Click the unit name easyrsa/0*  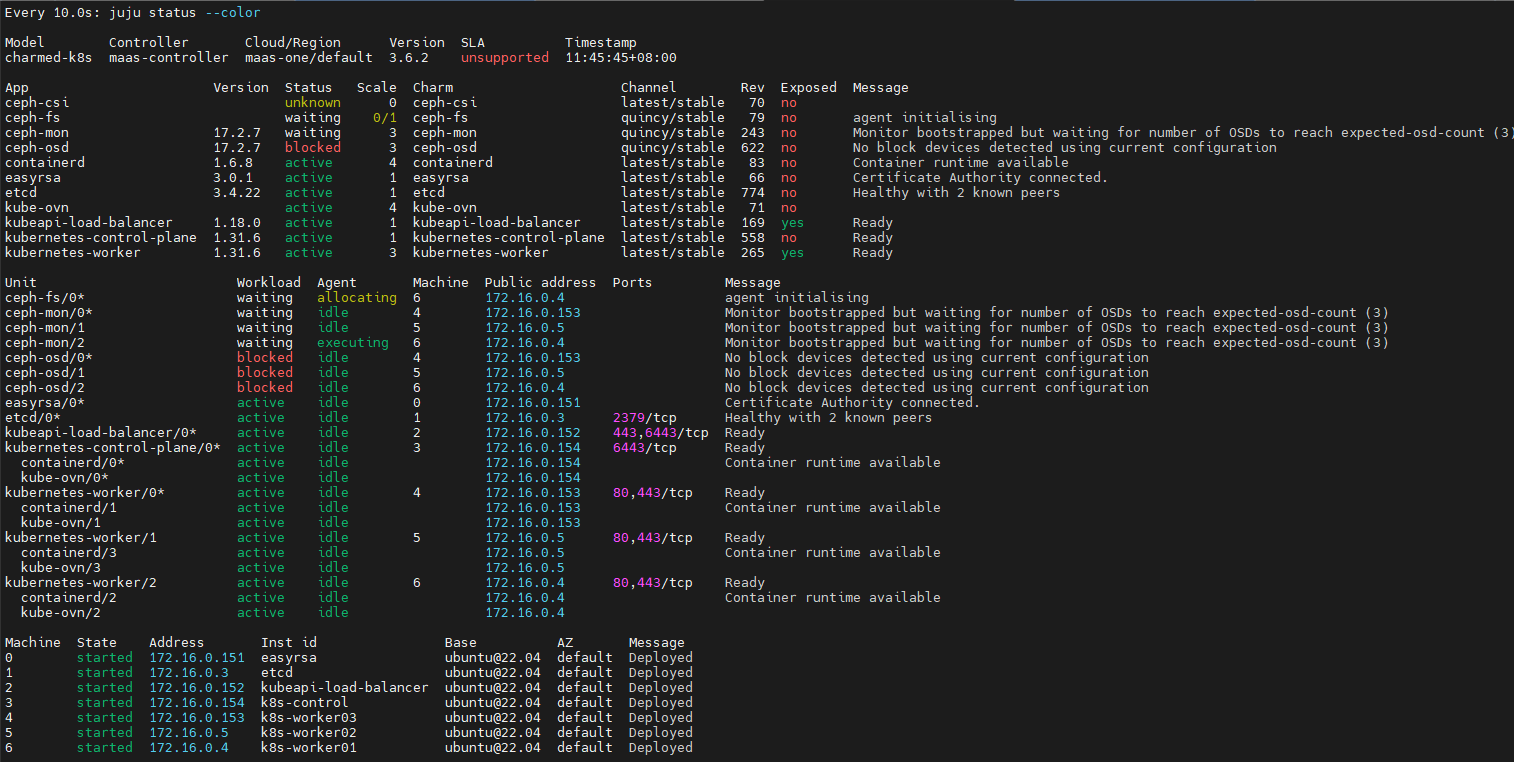pos(45,402)
